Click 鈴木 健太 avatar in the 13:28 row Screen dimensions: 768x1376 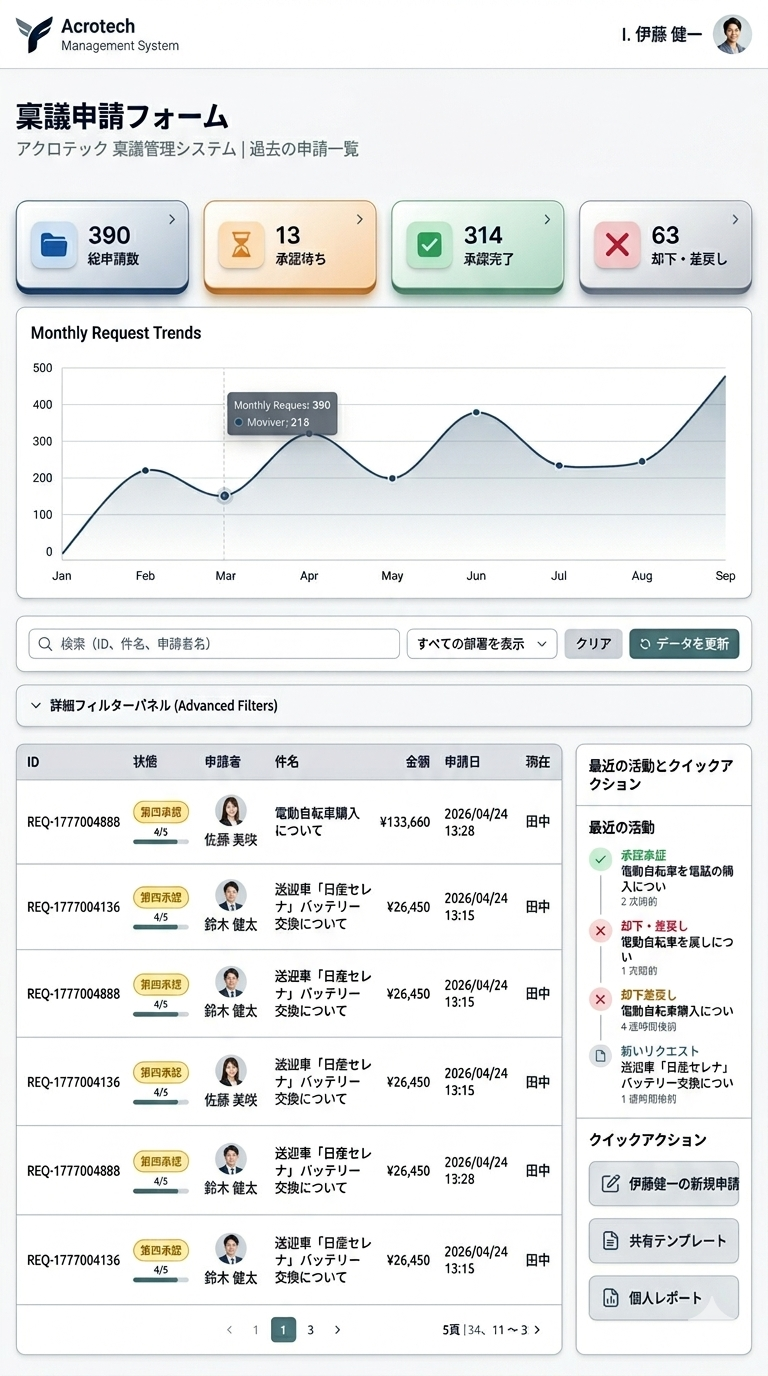(231, 1159)
